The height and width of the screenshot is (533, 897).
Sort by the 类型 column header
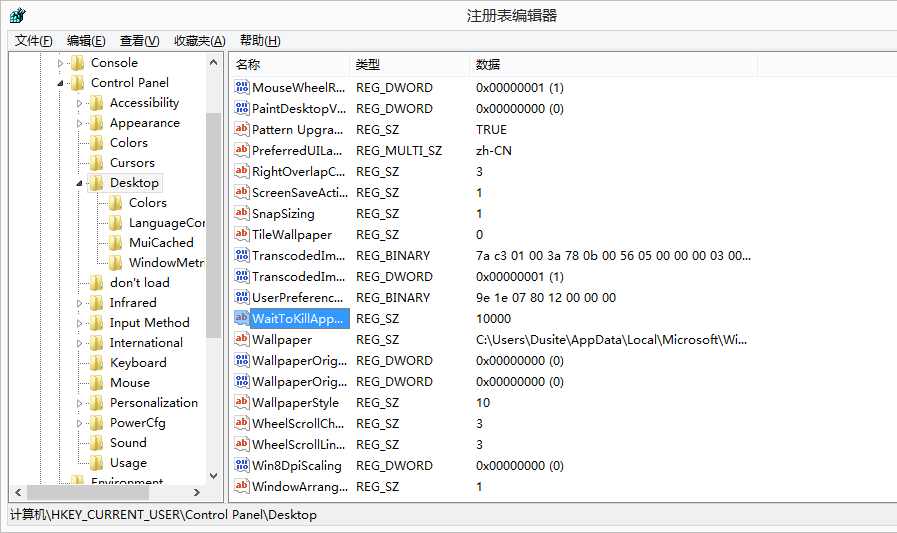tap(410, 65)
